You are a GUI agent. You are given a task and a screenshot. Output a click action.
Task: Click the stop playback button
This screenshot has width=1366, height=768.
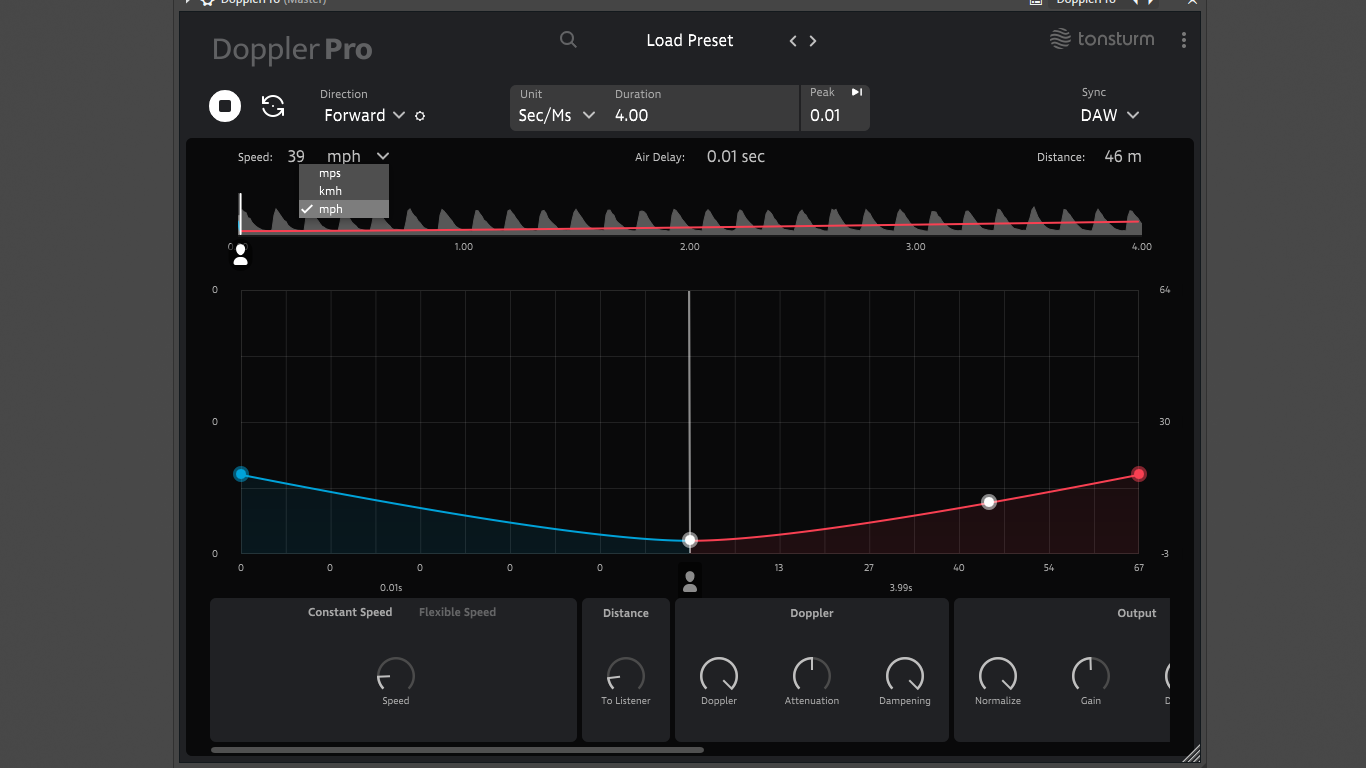click(x=225, y=106)
